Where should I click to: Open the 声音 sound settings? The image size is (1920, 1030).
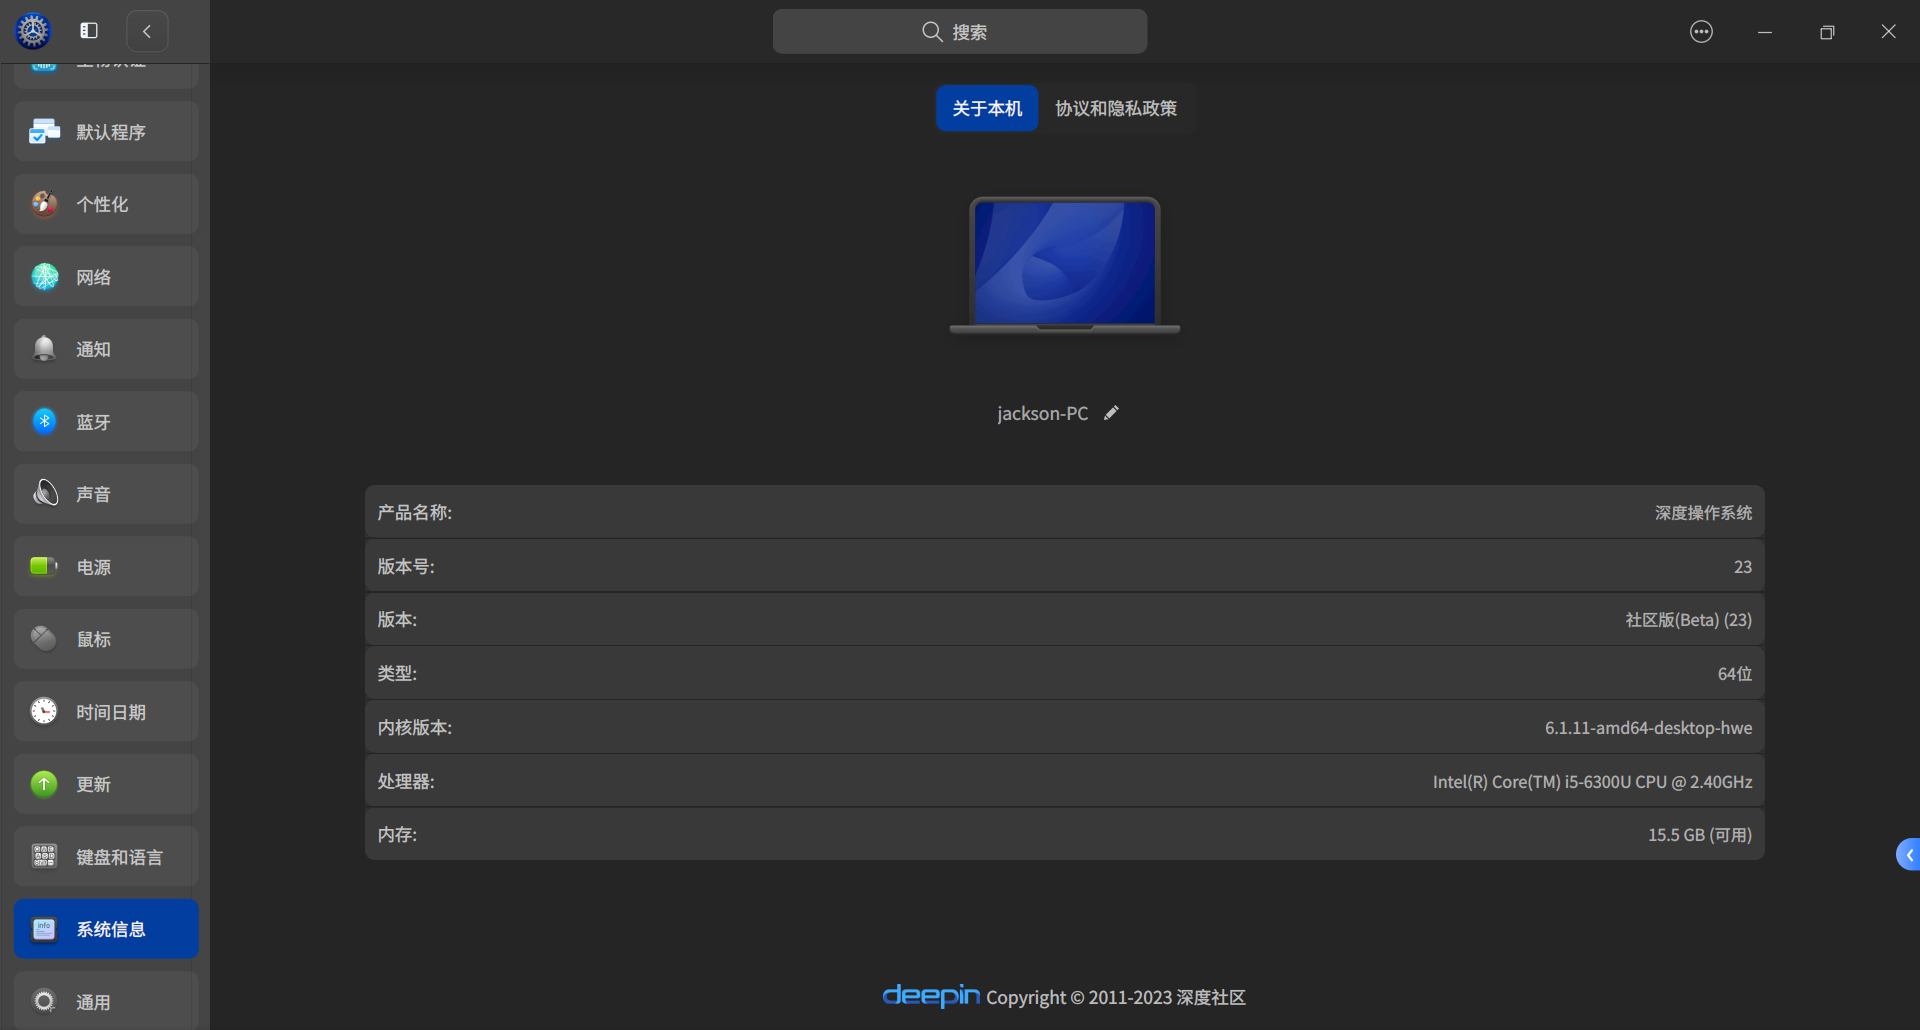coord(105,493)
